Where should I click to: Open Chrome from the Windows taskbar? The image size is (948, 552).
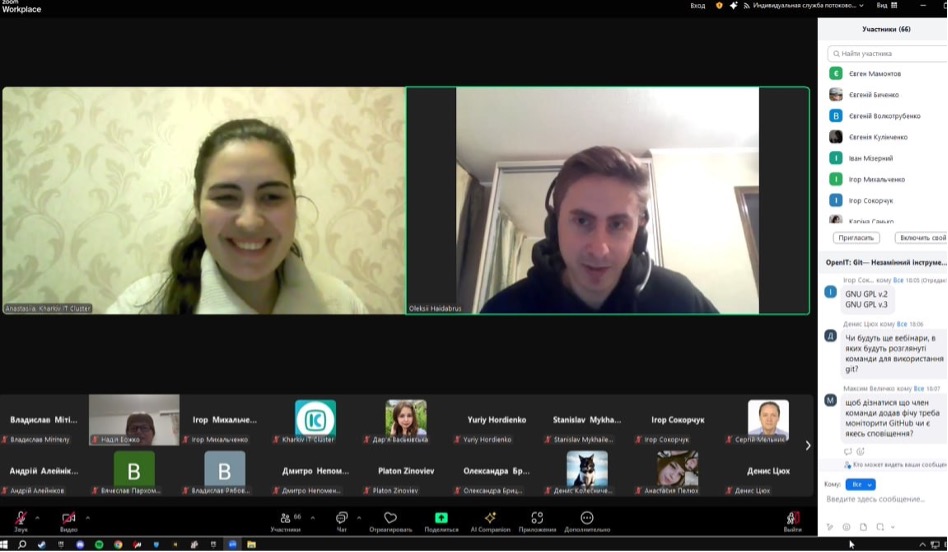coord(118,545)
